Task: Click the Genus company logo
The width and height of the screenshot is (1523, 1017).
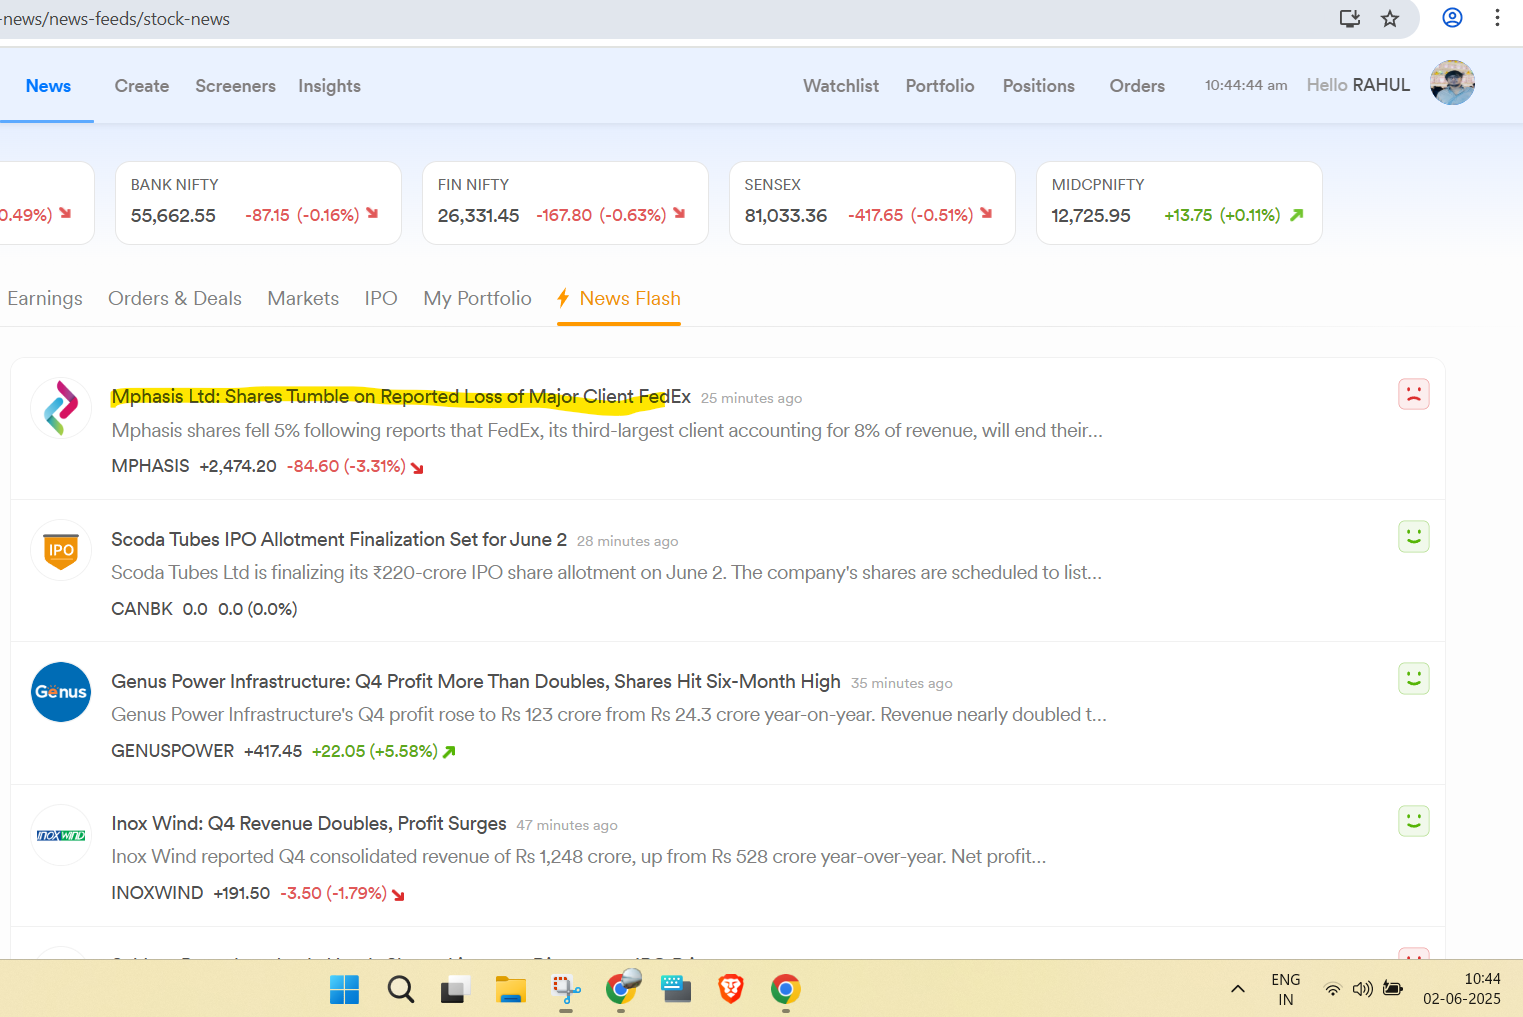Action: coord(61,692)
